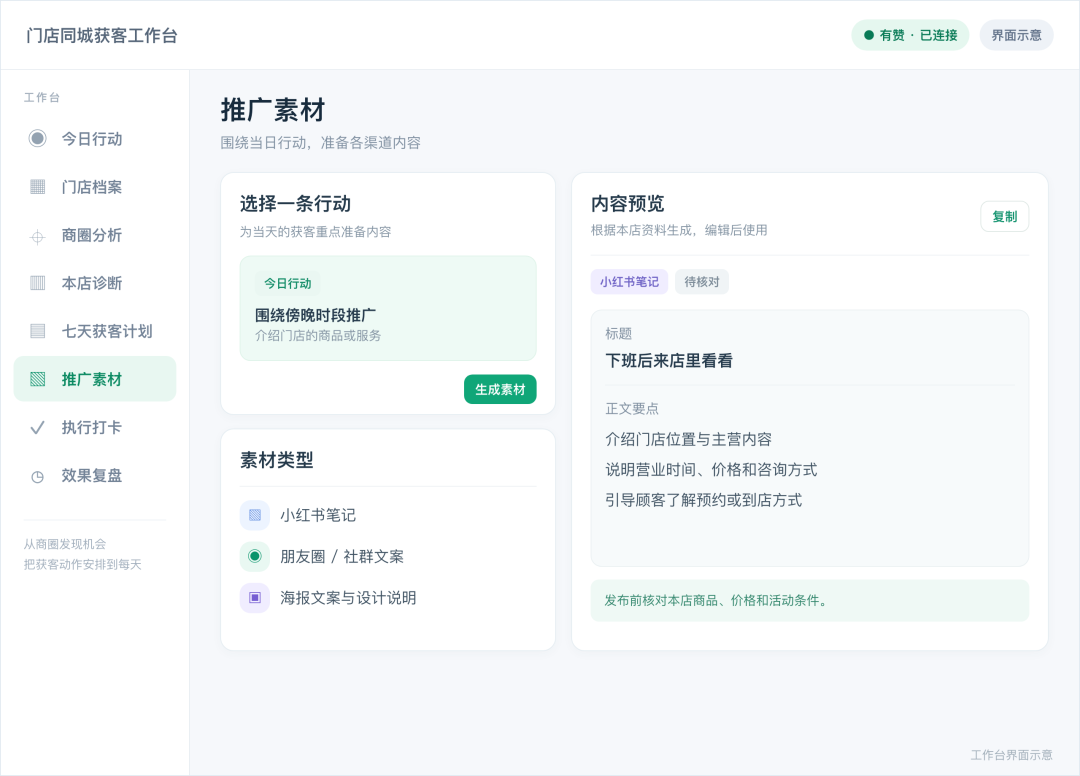Image resolution: width=1080 pixels, height=776 pixels.
Task: Click the green connection status dot
Action: (869, 35)
